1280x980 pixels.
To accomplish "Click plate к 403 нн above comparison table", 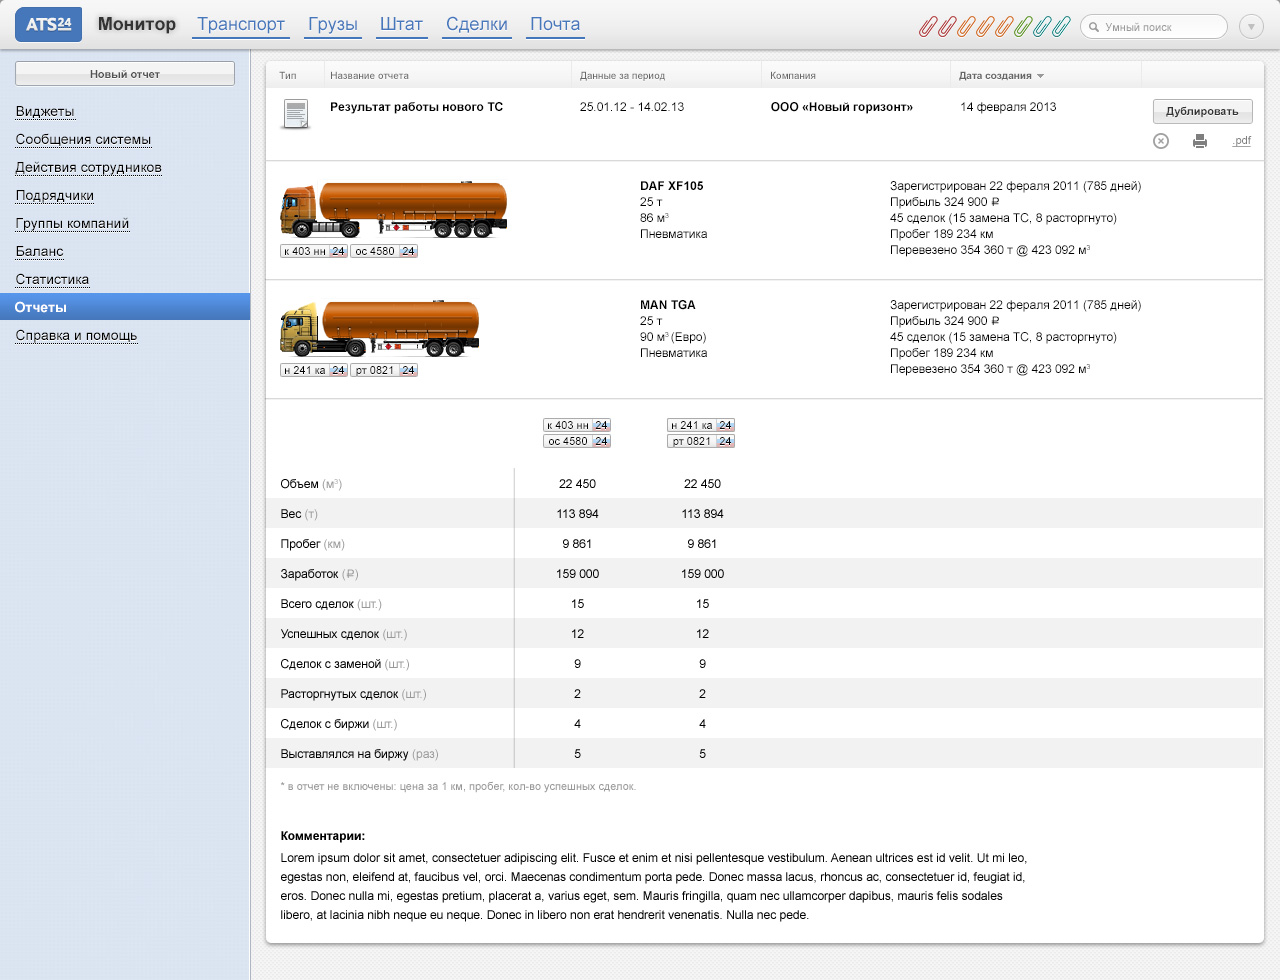I will pos(577,425).
